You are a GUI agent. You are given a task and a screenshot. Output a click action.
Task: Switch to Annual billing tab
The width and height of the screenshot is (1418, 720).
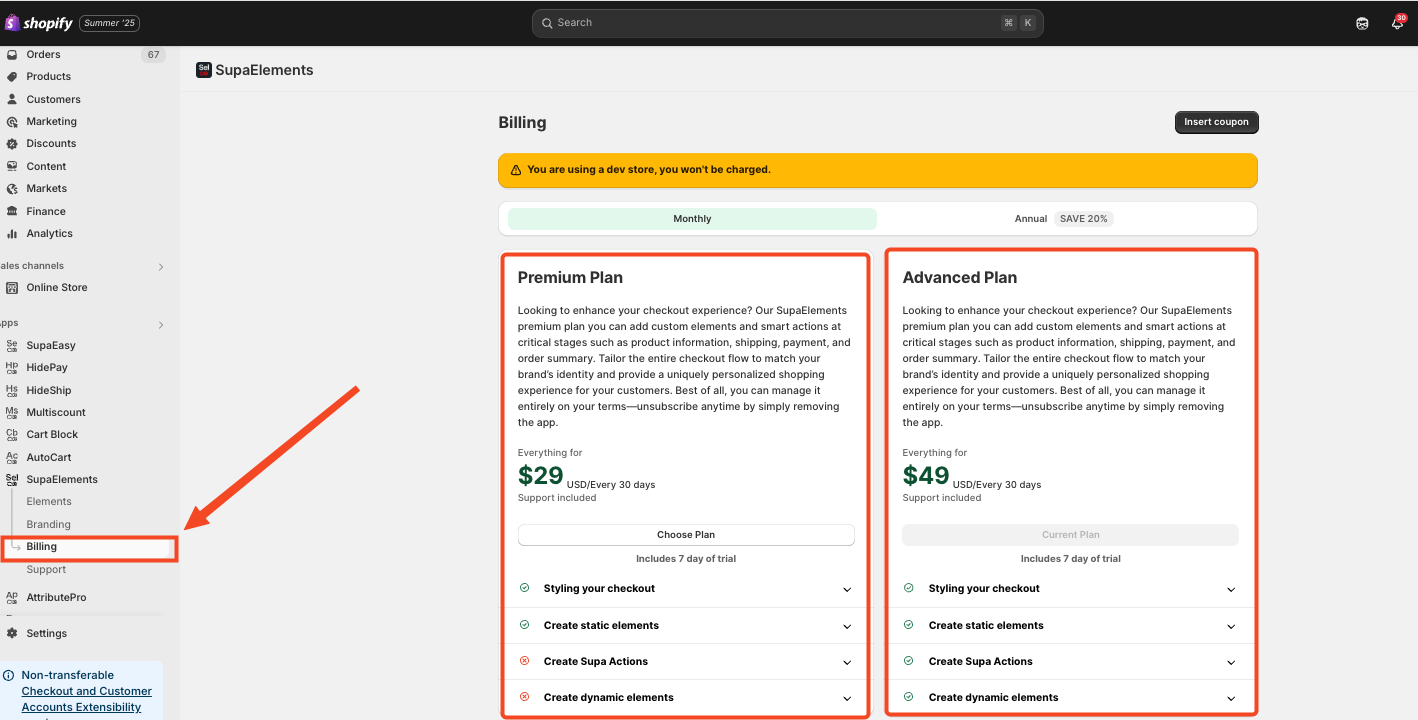[x=1063, y=219]
